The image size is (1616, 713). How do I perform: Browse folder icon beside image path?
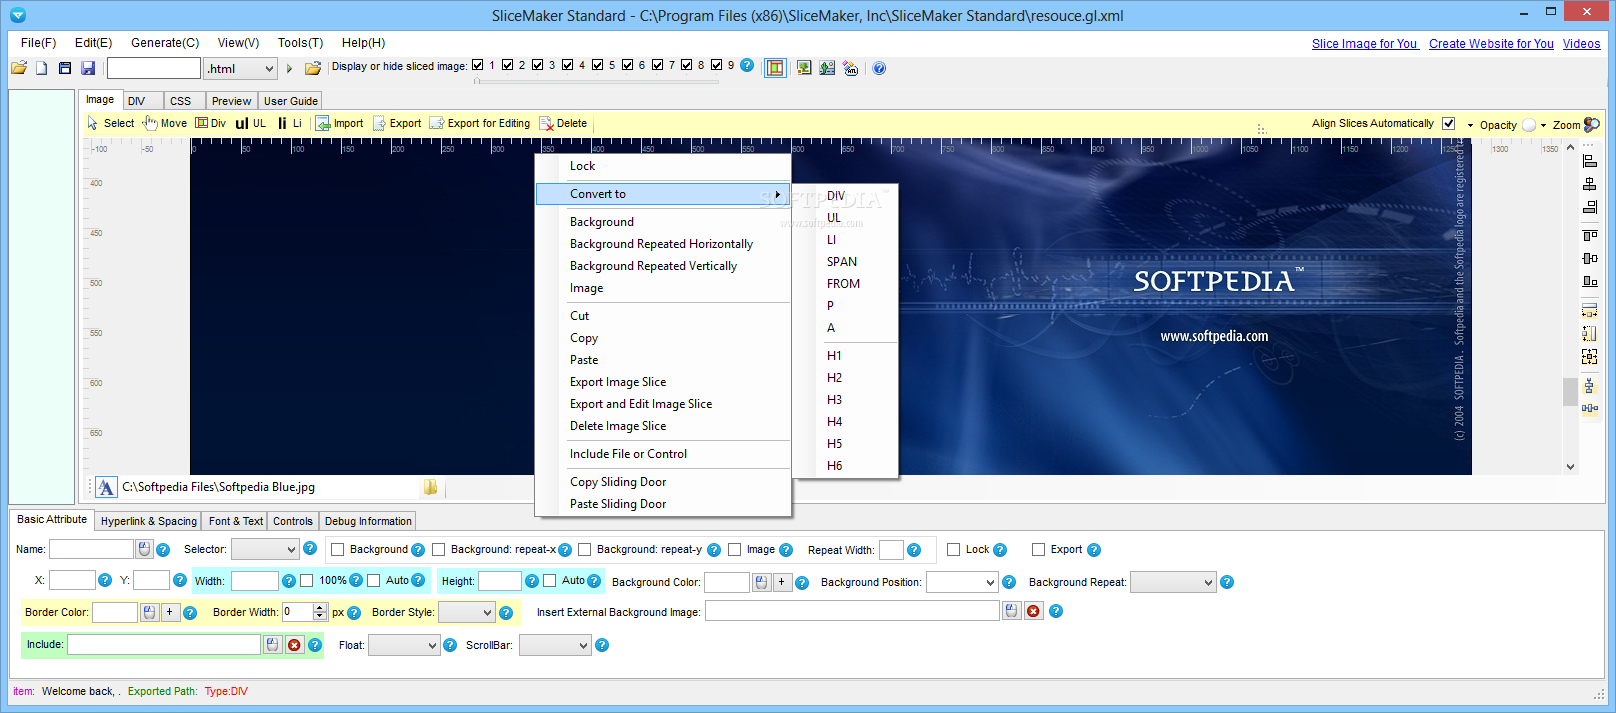point(430,487)
